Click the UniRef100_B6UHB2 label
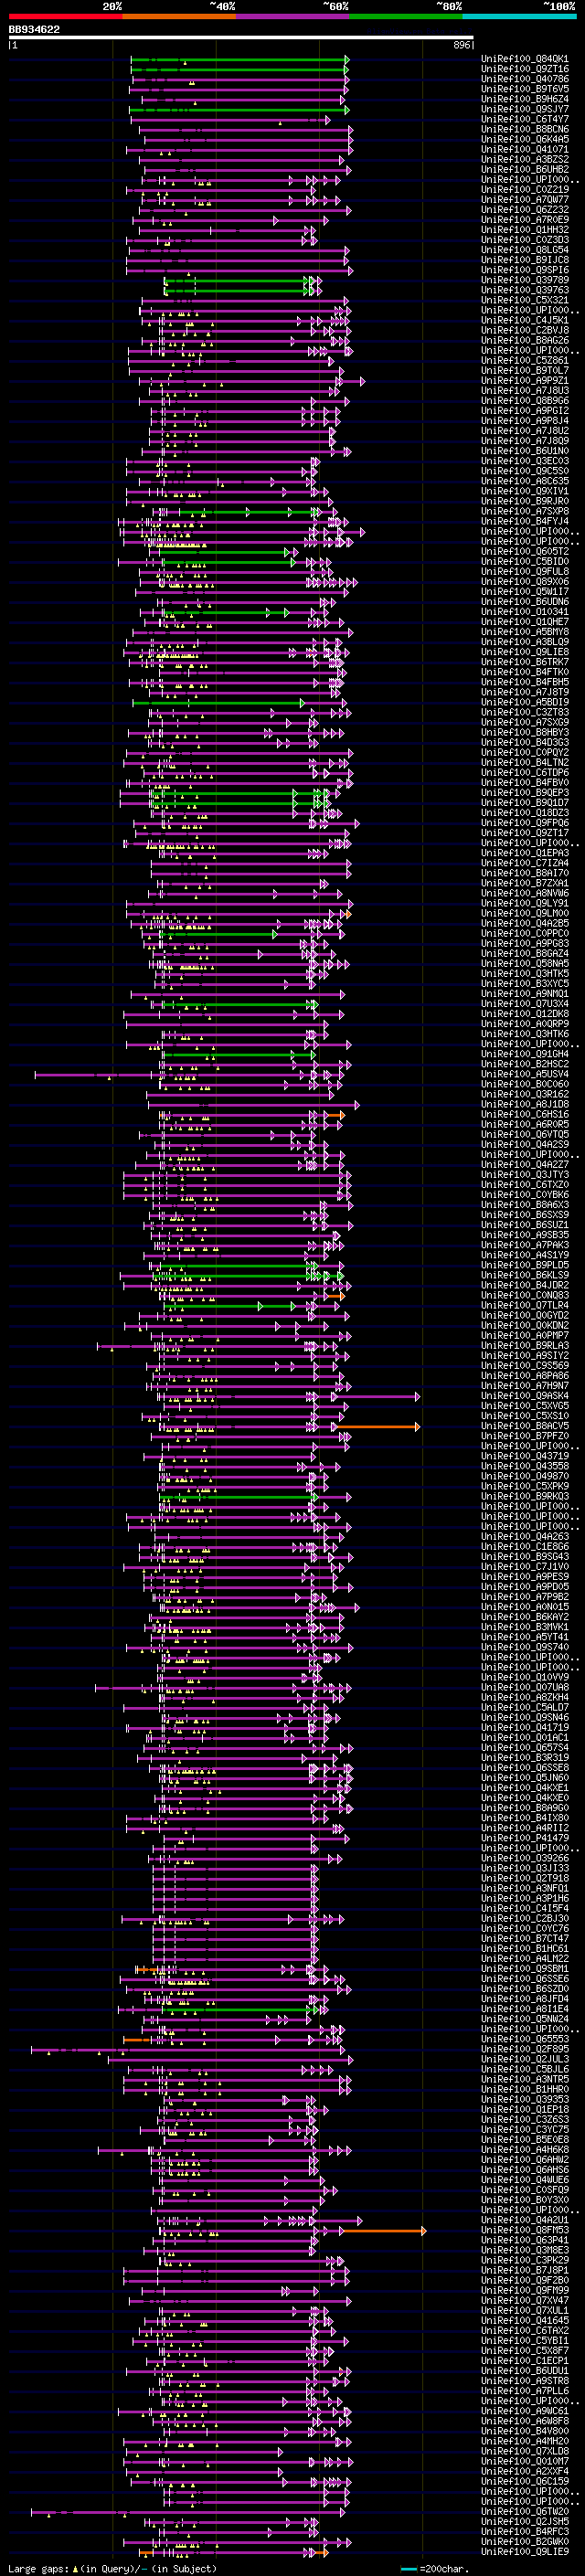This screenshot has width=585, height=2576. pos(525,169)
